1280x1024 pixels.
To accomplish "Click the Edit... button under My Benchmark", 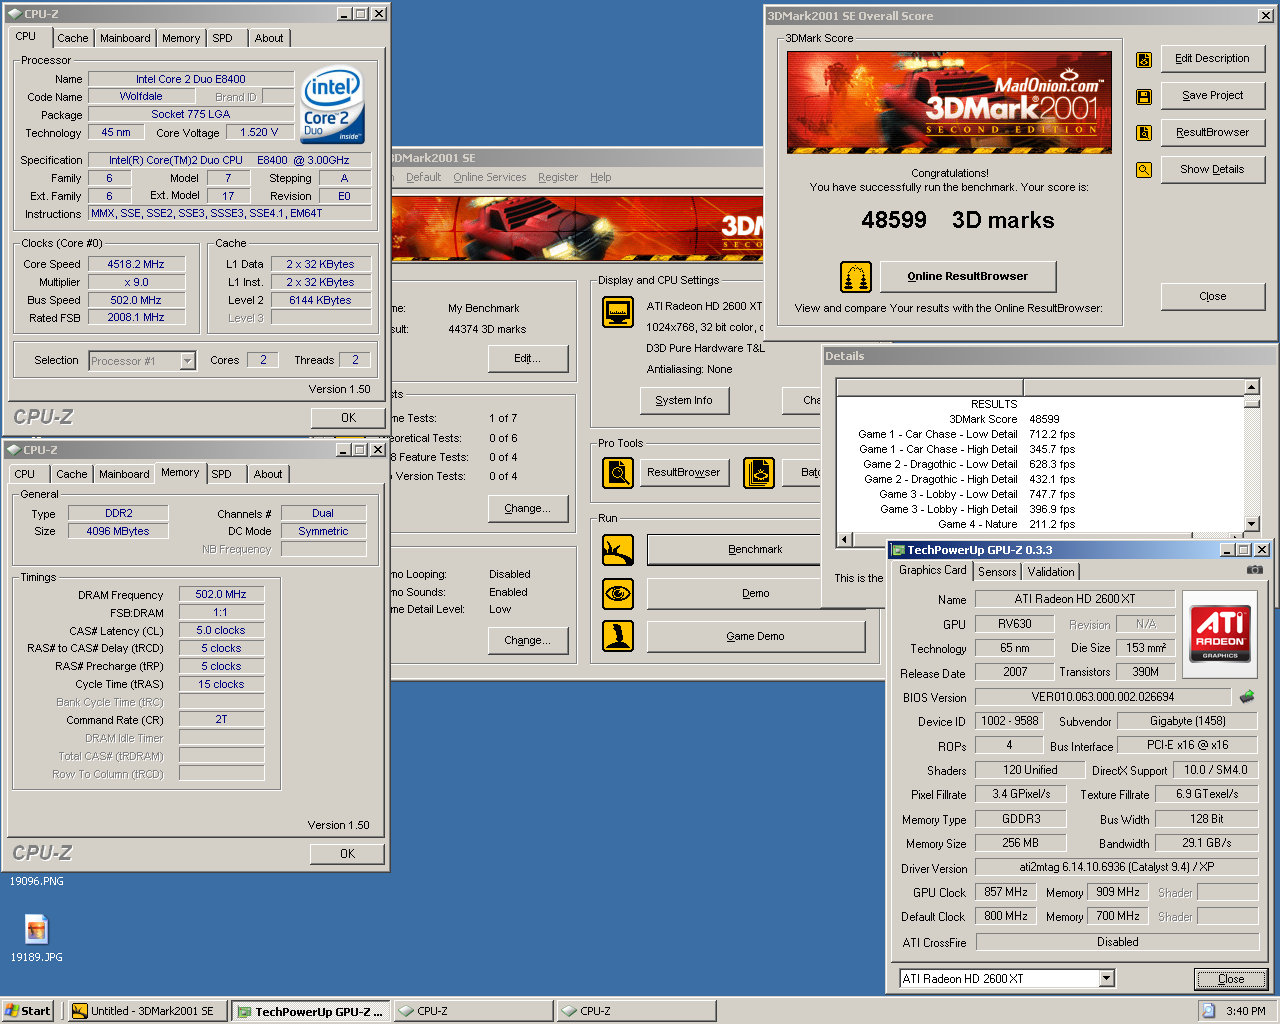I will tap(528, 358).
